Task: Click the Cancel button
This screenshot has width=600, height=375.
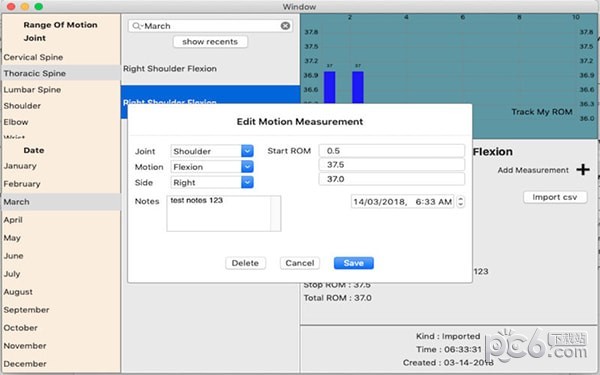Action: tap(300, 263)
